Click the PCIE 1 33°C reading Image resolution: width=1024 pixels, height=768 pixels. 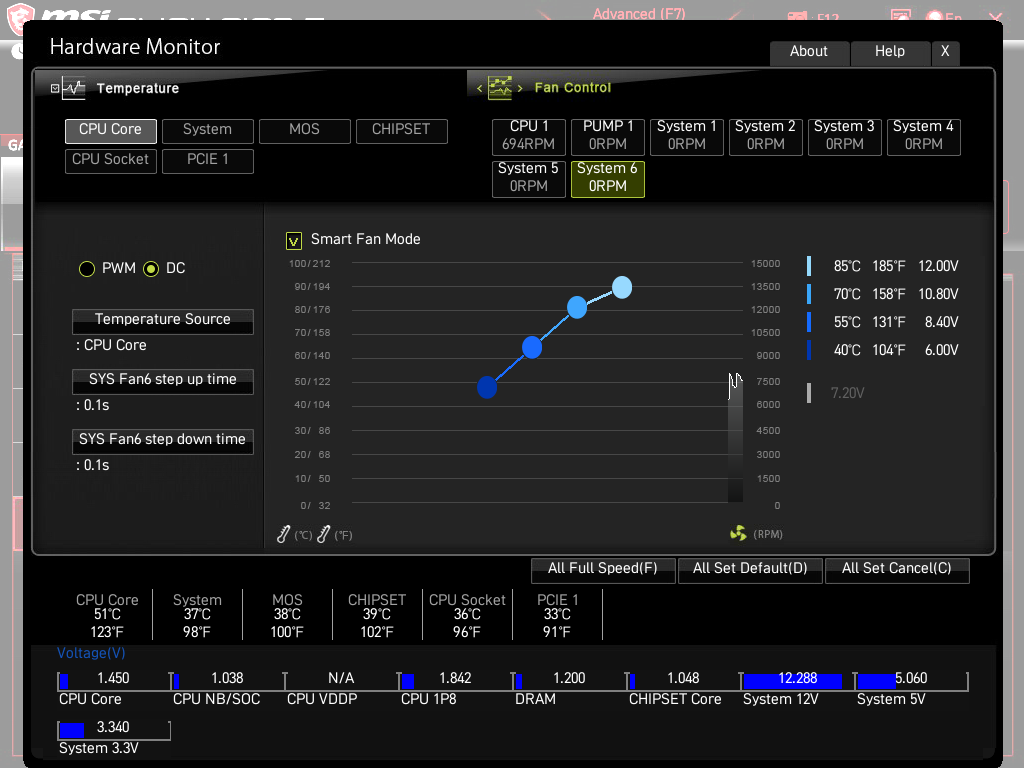(557, 615)
